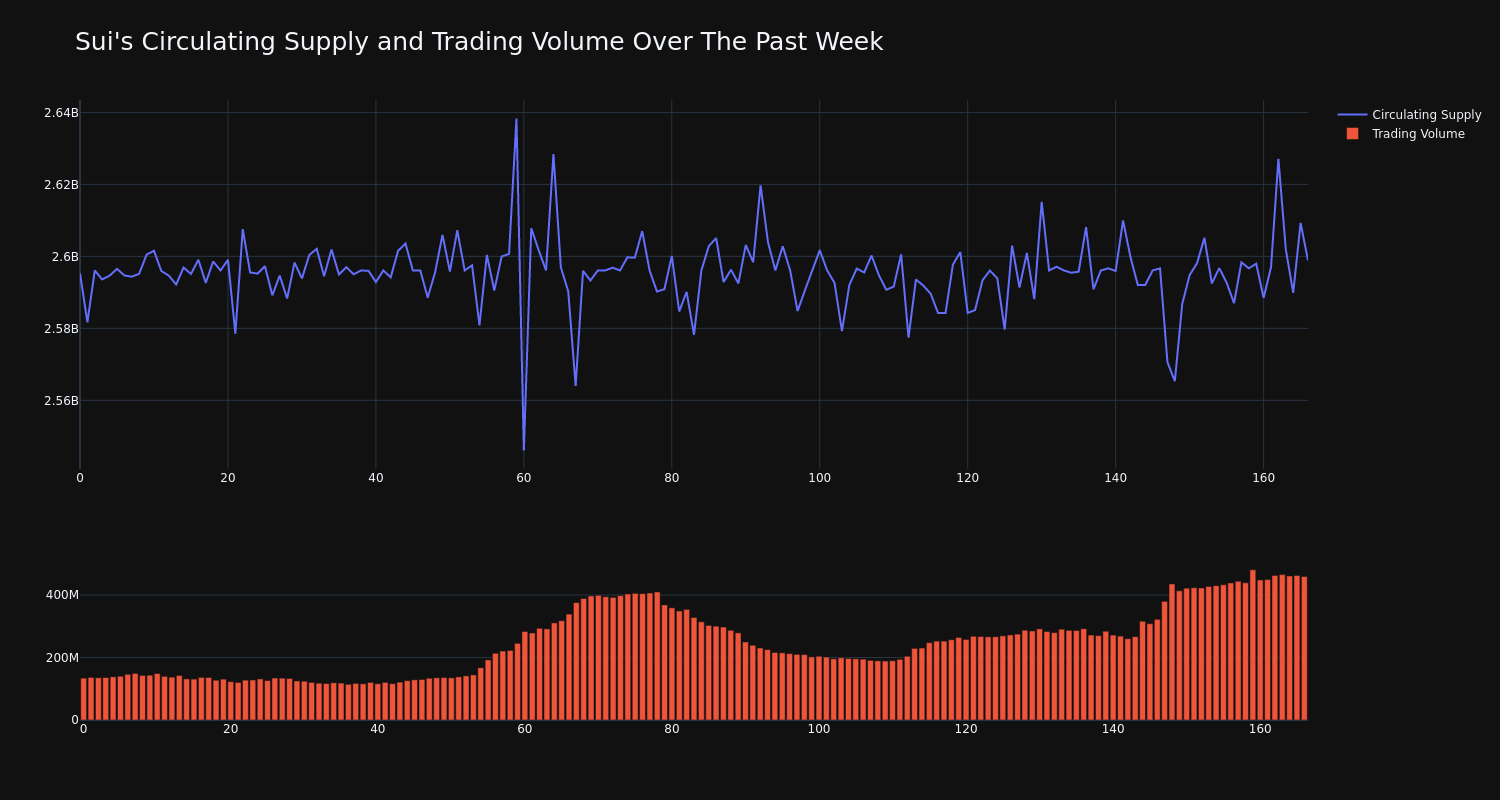The image size is (1500, 800).
Task: Click x-axis label 120 under supply chart
Action: pos(968,478)
